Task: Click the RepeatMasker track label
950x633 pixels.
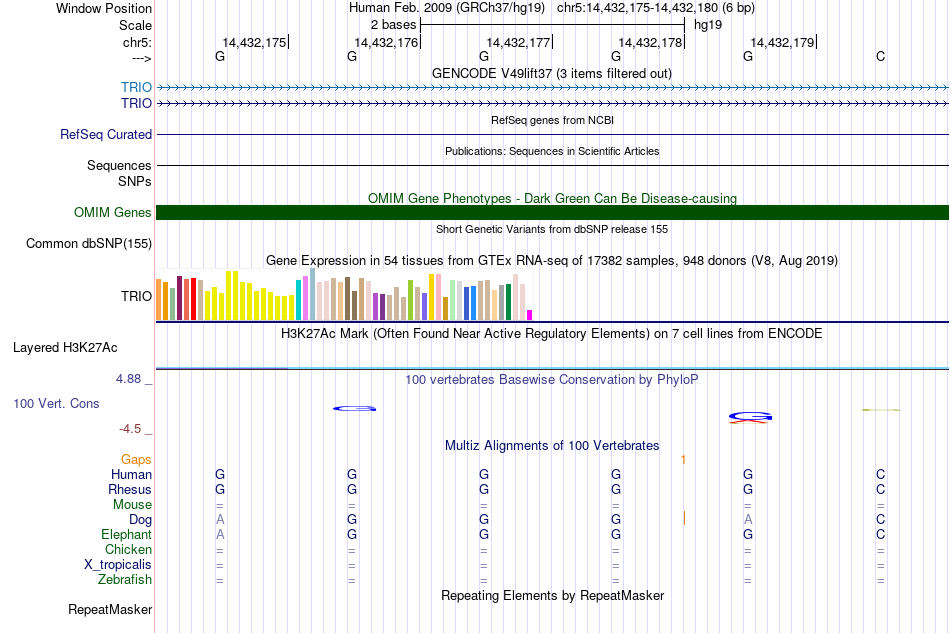Action: pos(110,609)
